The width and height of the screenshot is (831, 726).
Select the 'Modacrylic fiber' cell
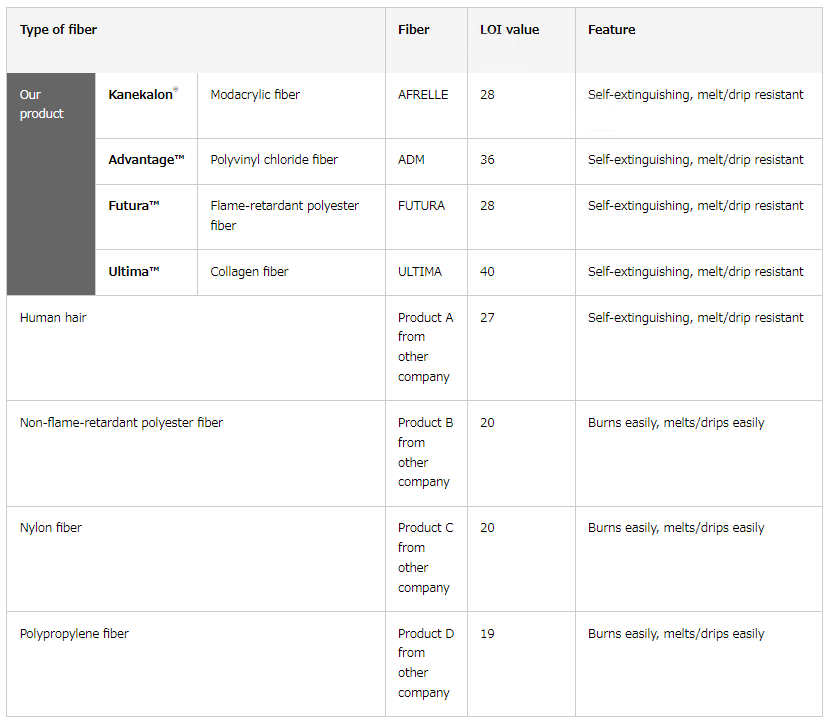(x=291, y=106)
